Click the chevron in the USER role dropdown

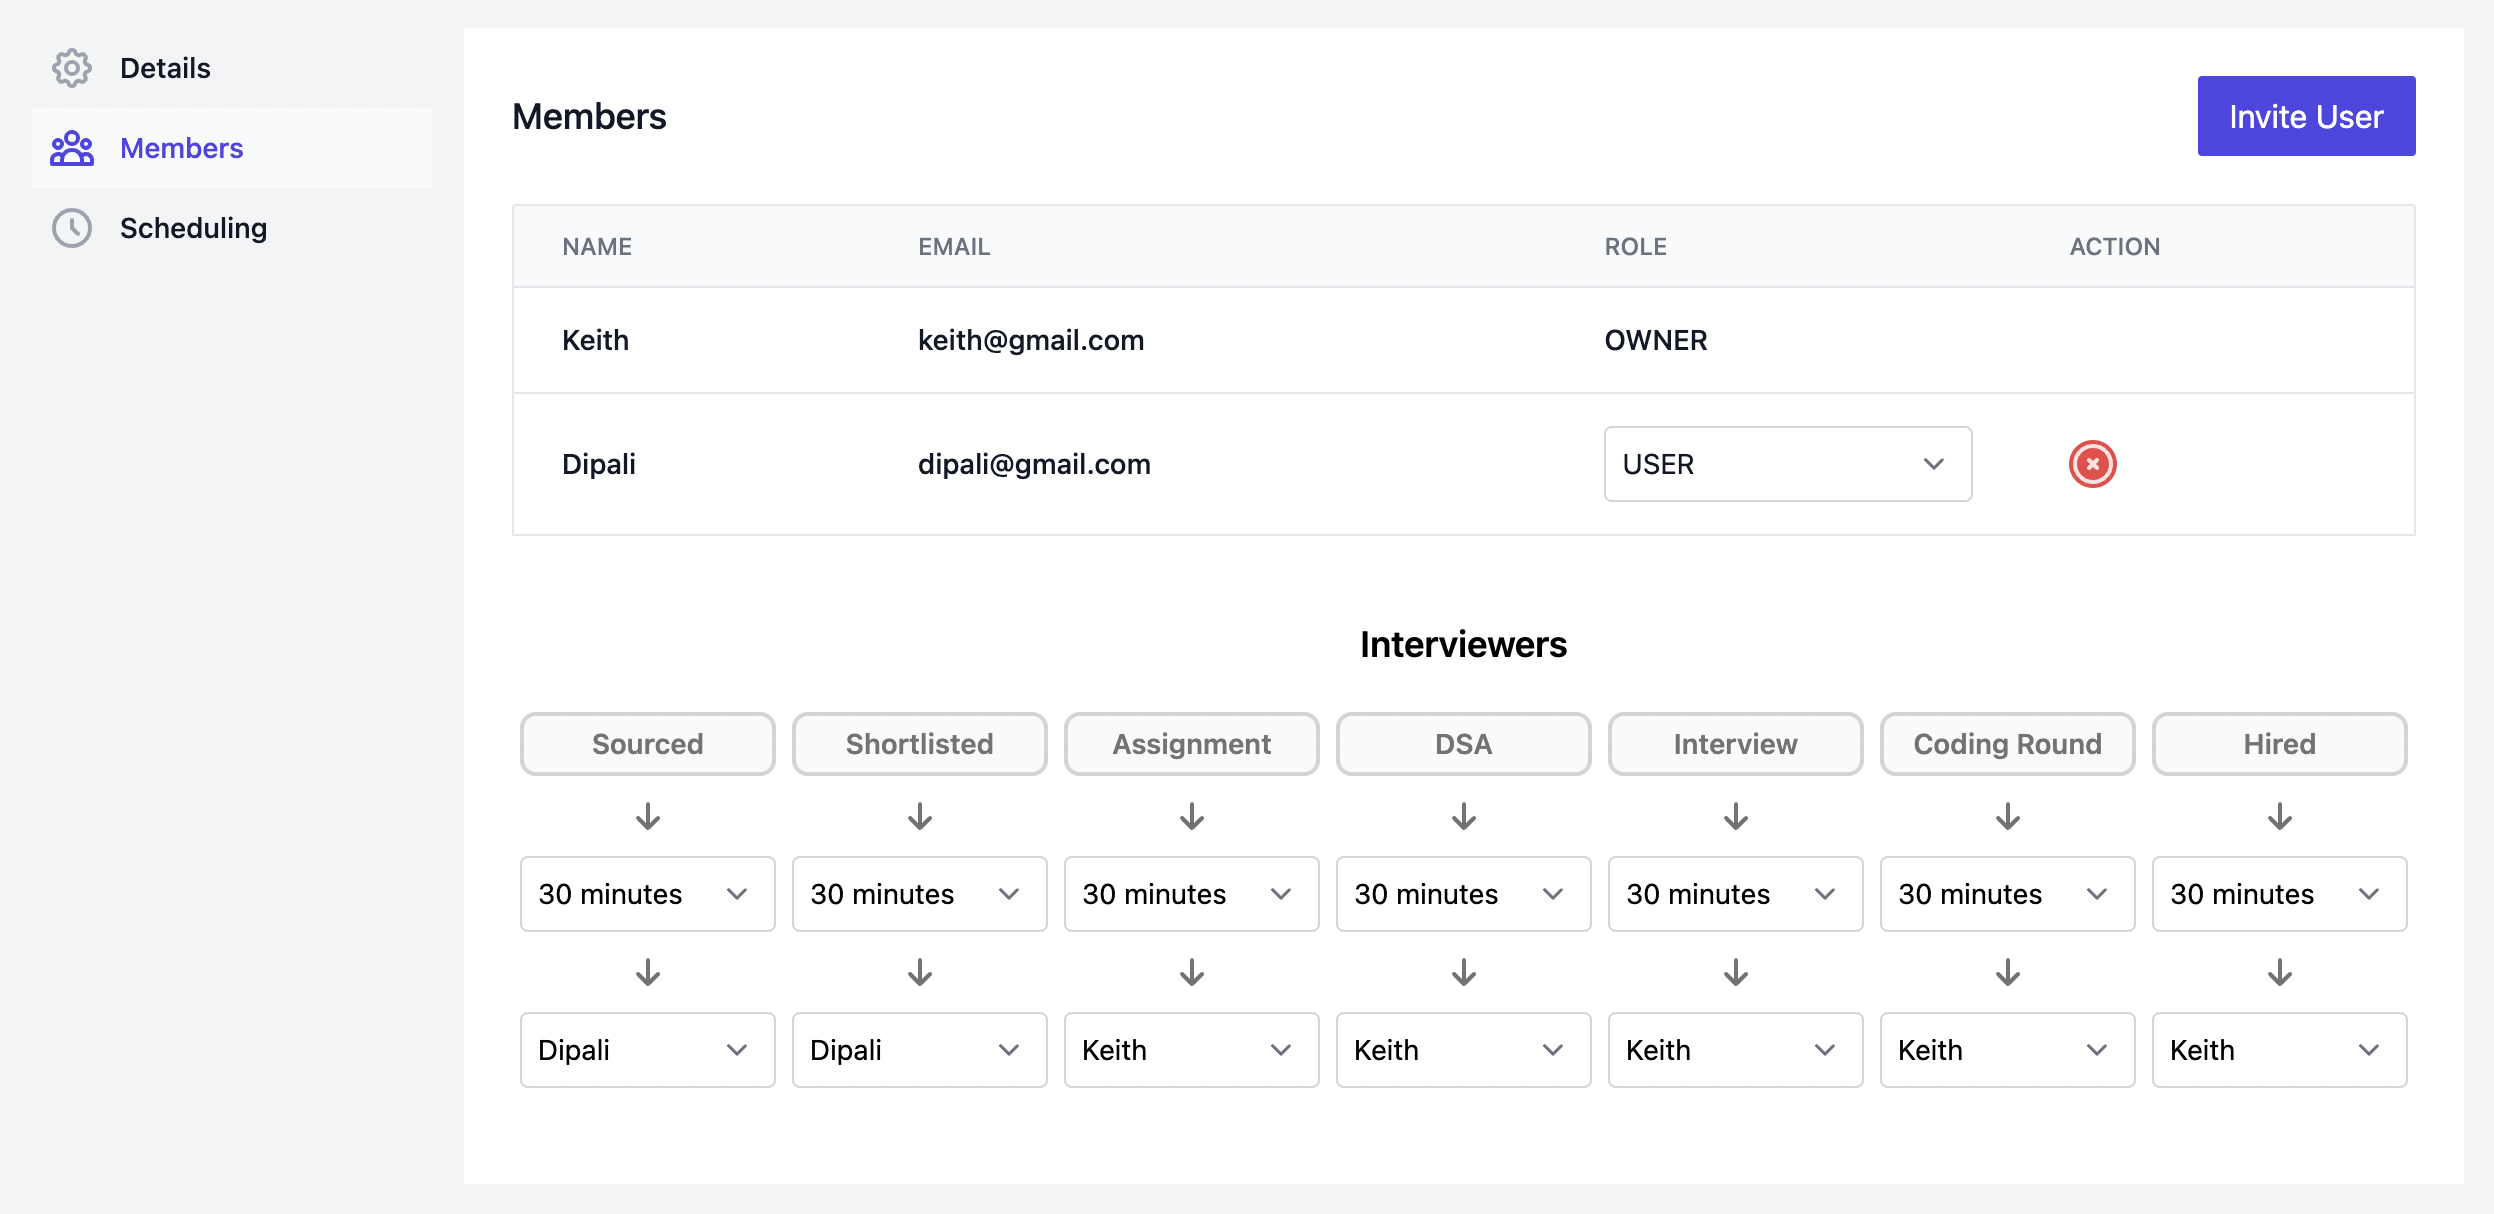coord(1934,464)
